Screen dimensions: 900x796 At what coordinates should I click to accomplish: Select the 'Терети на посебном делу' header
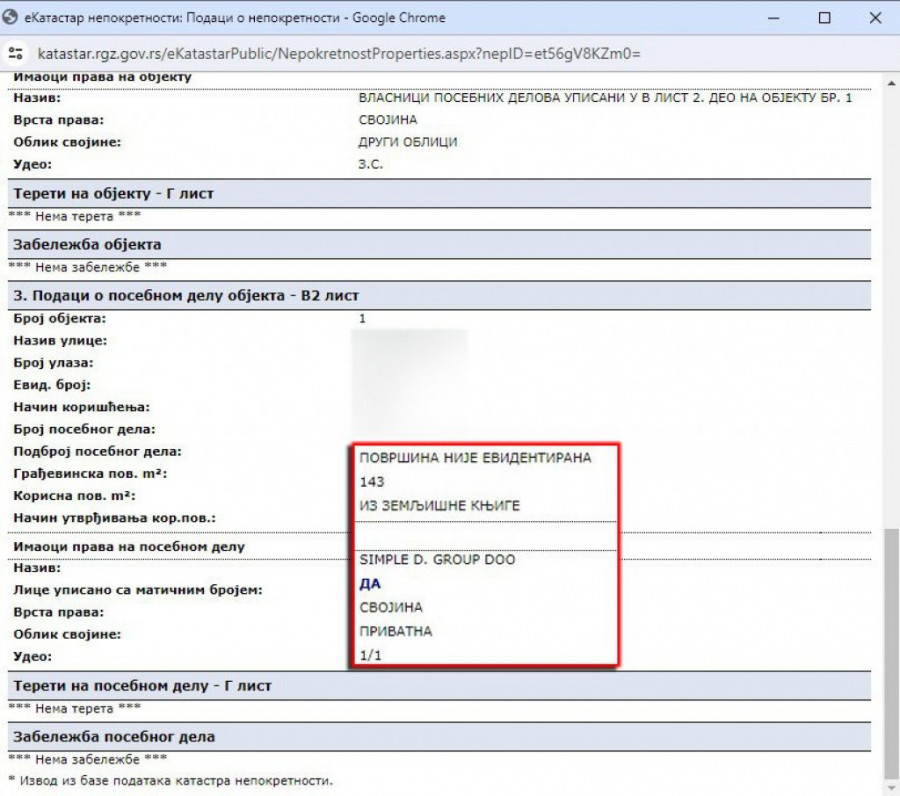pyautogui.click(x=141, y=686)
